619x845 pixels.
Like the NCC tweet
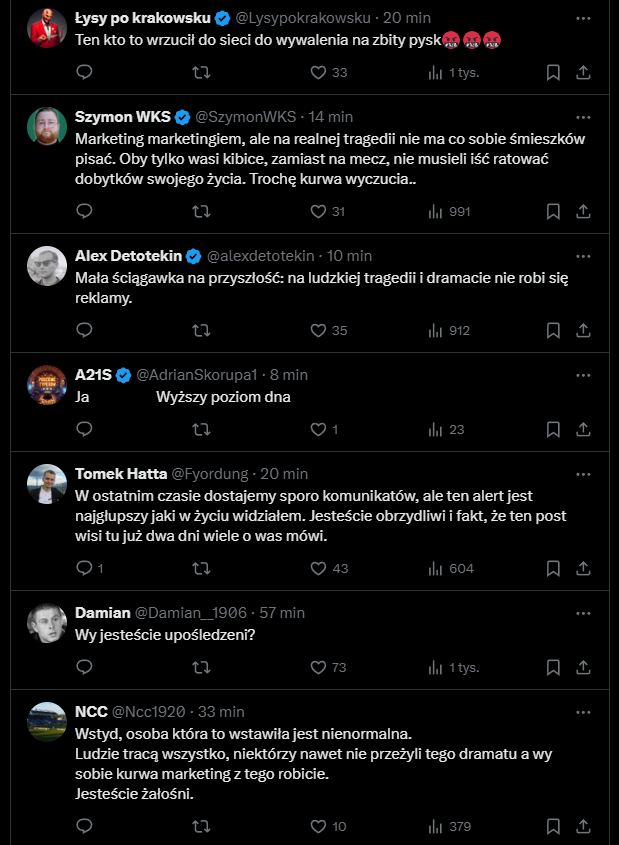point(328,826)
